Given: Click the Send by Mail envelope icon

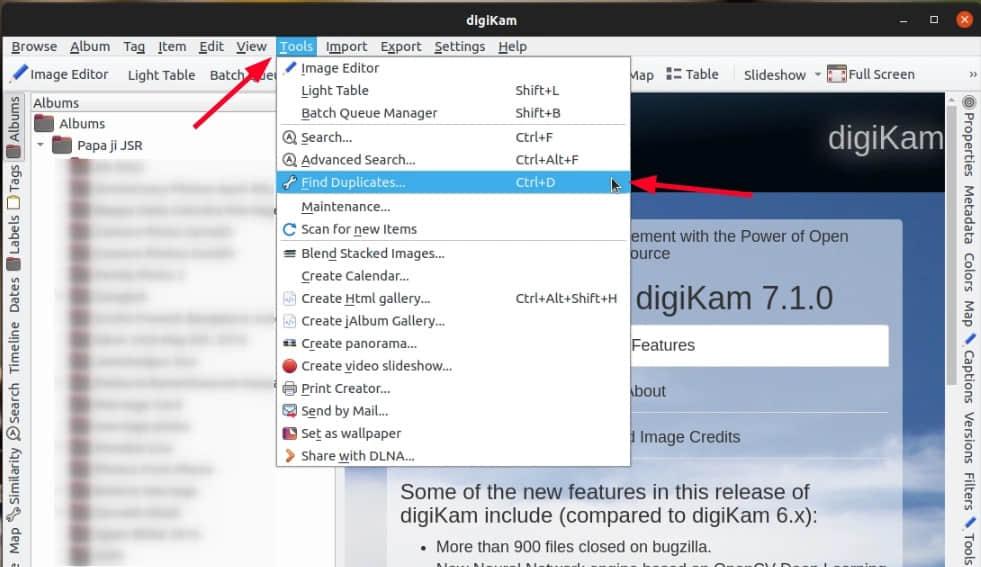Looking at the screenshot, I should [289, 411].
